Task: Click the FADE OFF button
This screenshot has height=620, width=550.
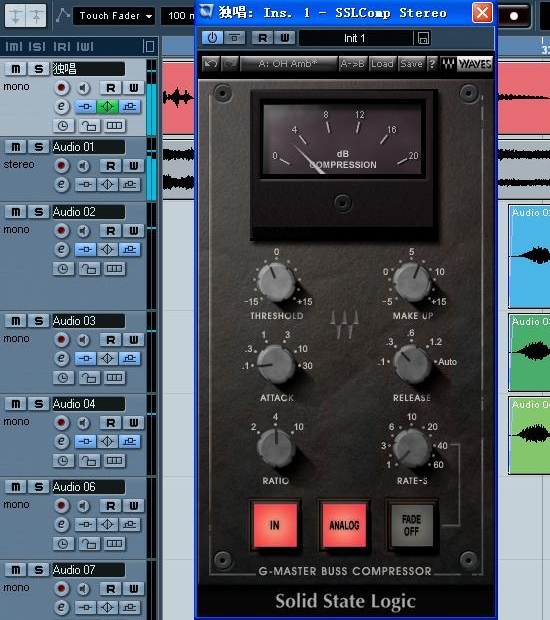Action: [412, 525]
